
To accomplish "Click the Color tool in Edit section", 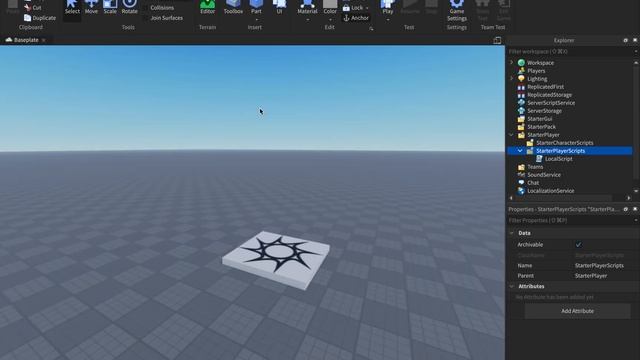I will point(330,7).
